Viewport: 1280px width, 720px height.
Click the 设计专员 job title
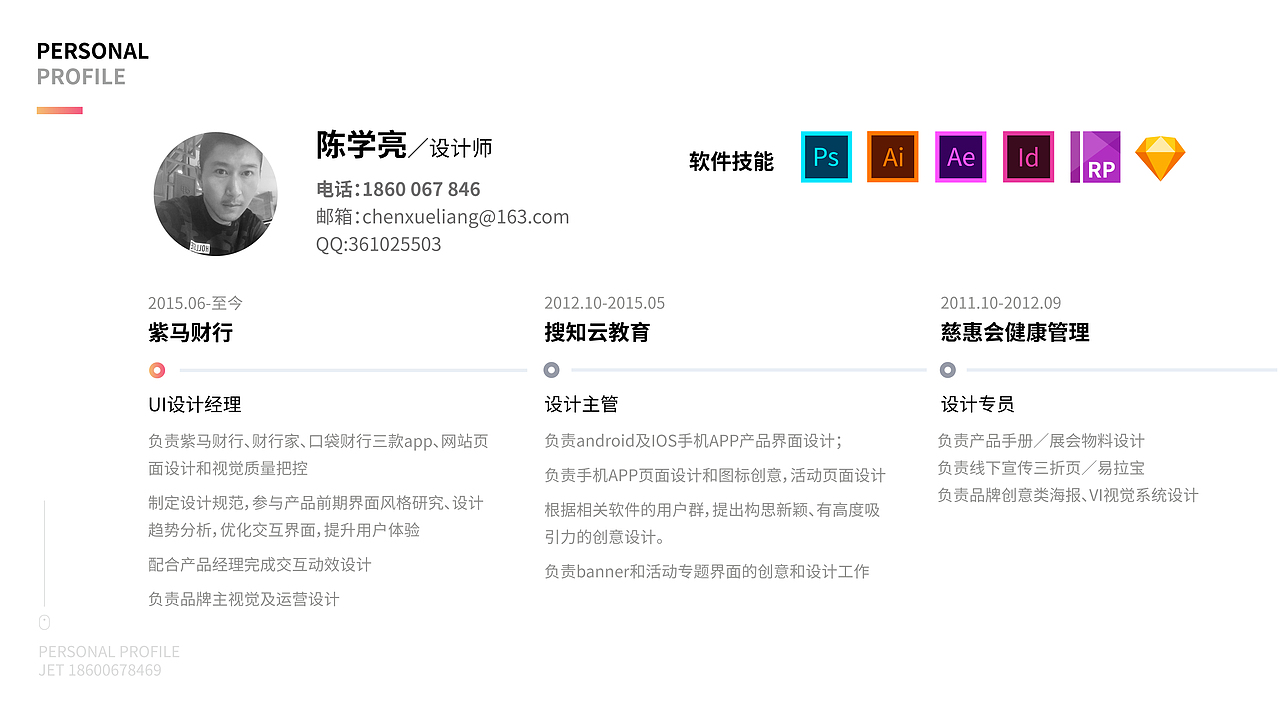point(978,404)
